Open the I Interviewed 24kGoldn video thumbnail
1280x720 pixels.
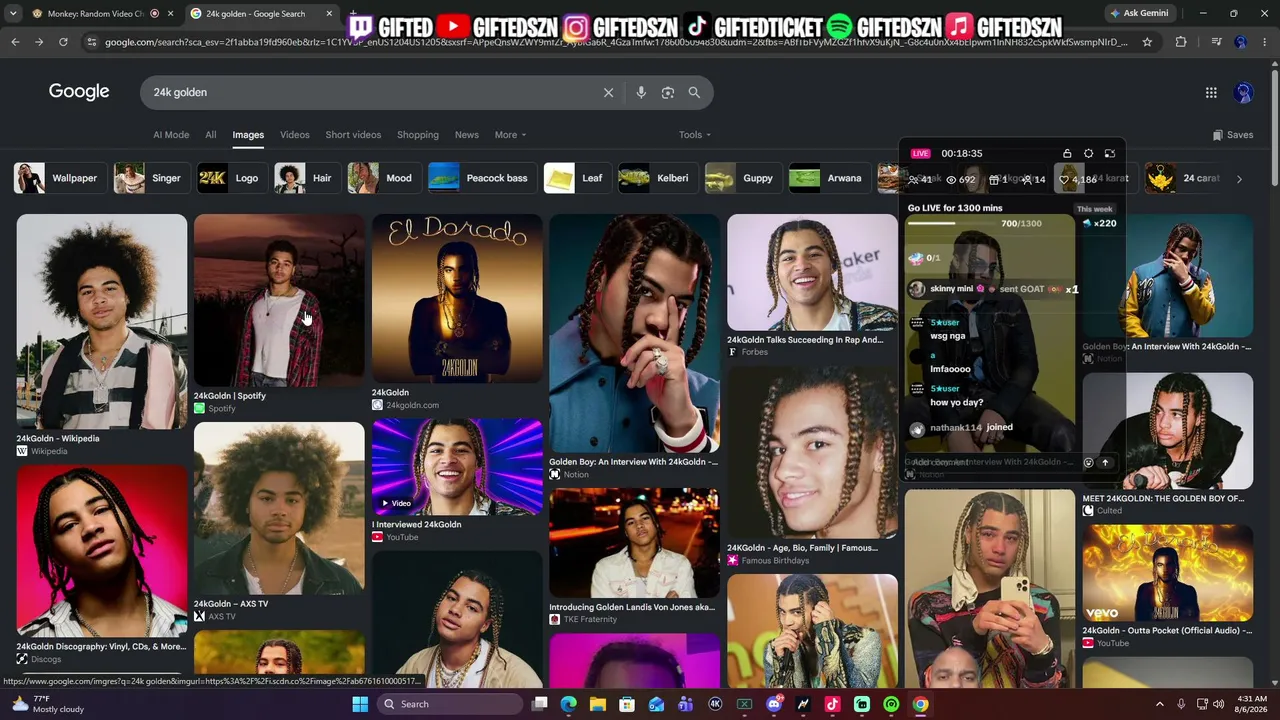[x=457, y=466]
